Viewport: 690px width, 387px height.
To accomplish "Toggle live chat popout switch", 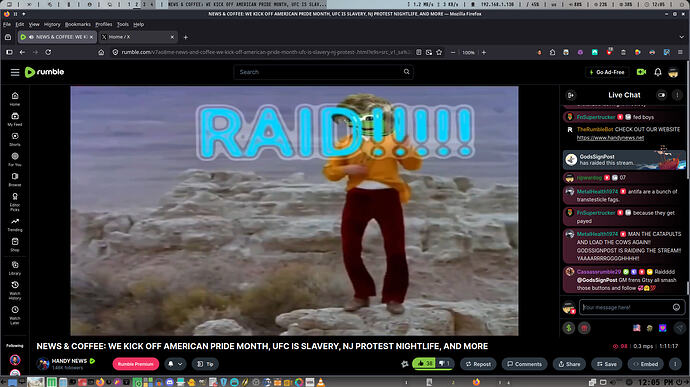I will pyautogui.click(x=661, y=95).
